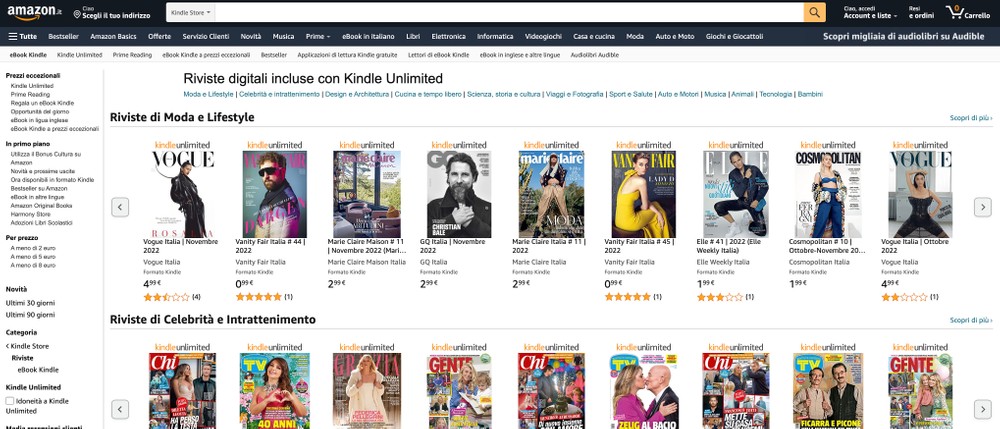1000x429 pixels.
Task: Open Audible audiolibri promo banner text
Action: 903,36
